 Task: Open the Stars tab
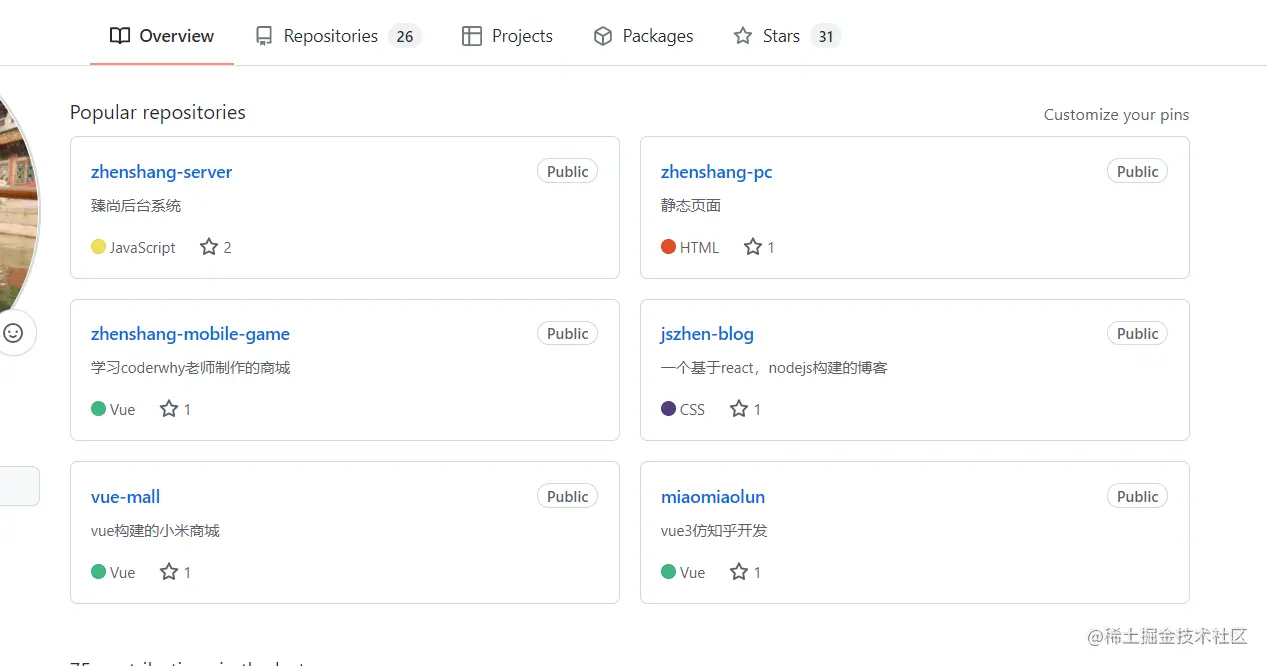tap(787, 36)
